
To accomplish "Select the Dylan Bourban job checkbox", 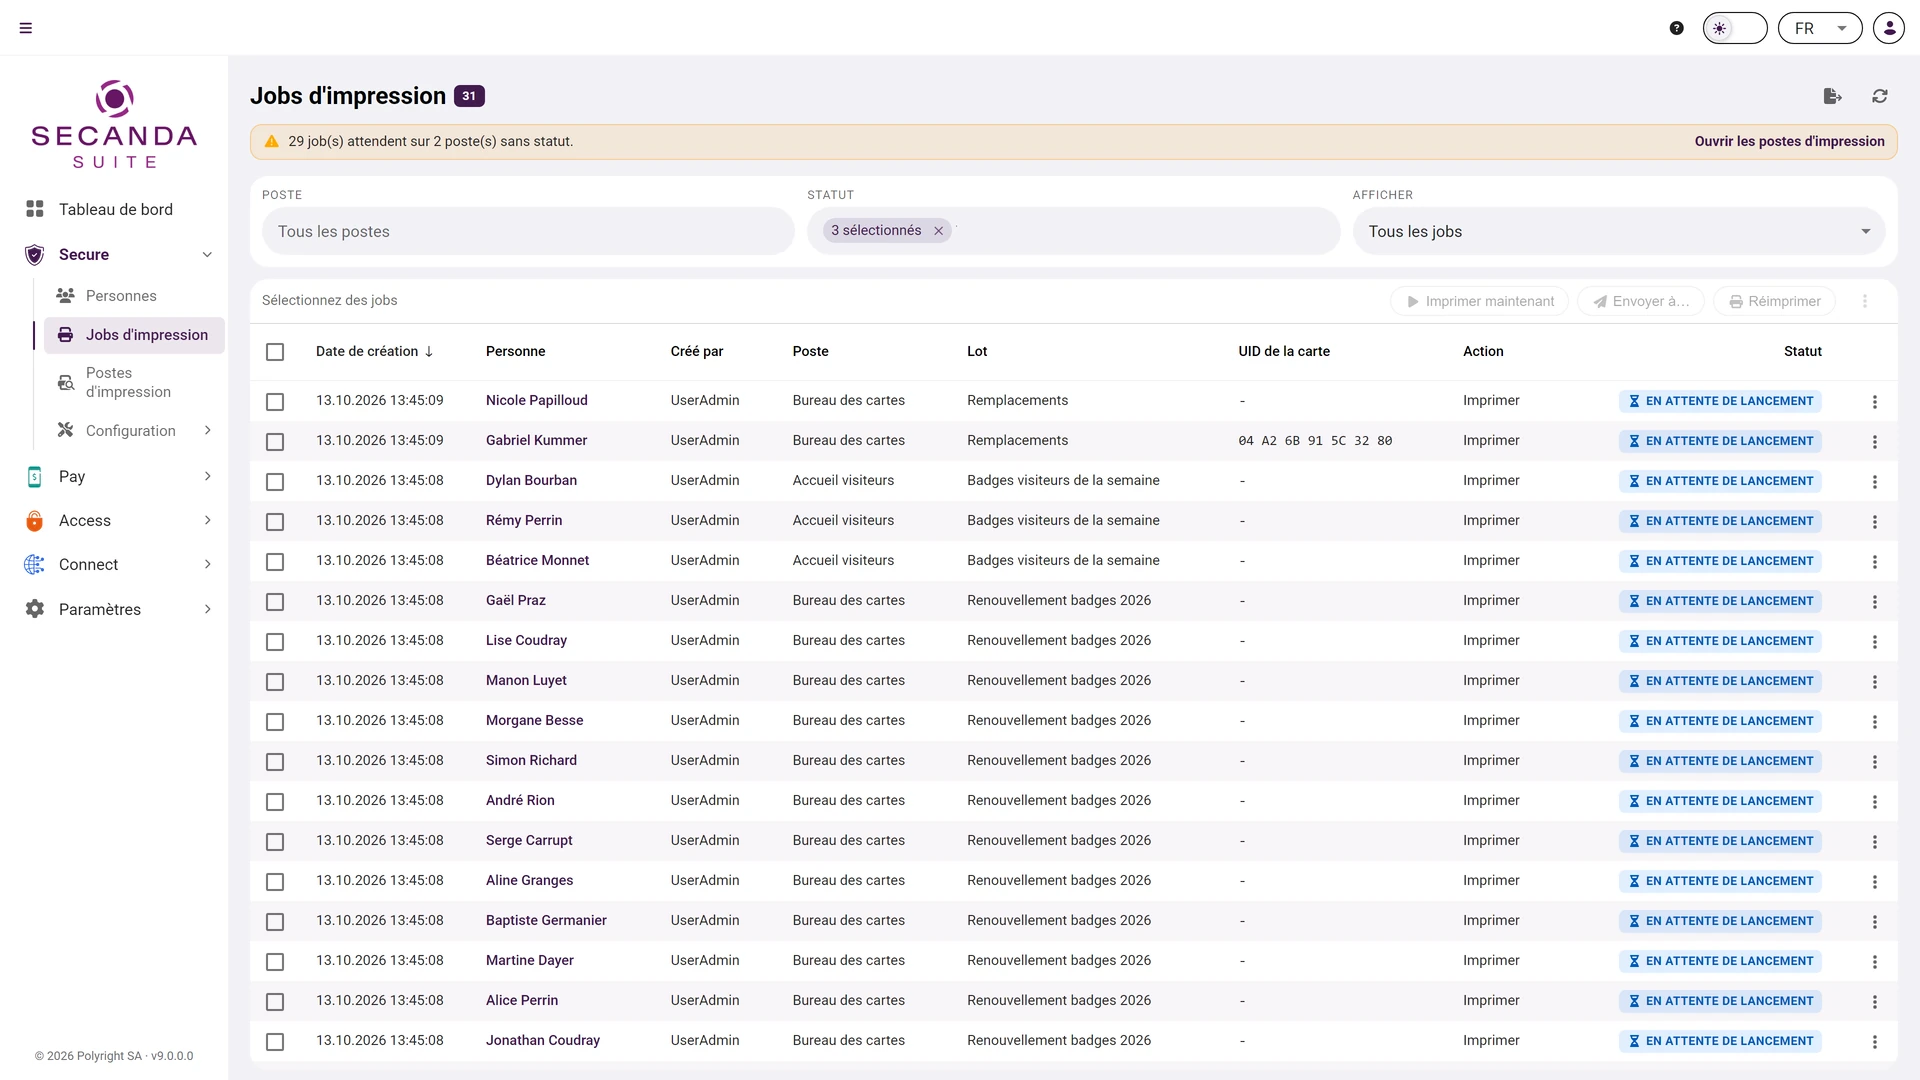I will [275, 481].
